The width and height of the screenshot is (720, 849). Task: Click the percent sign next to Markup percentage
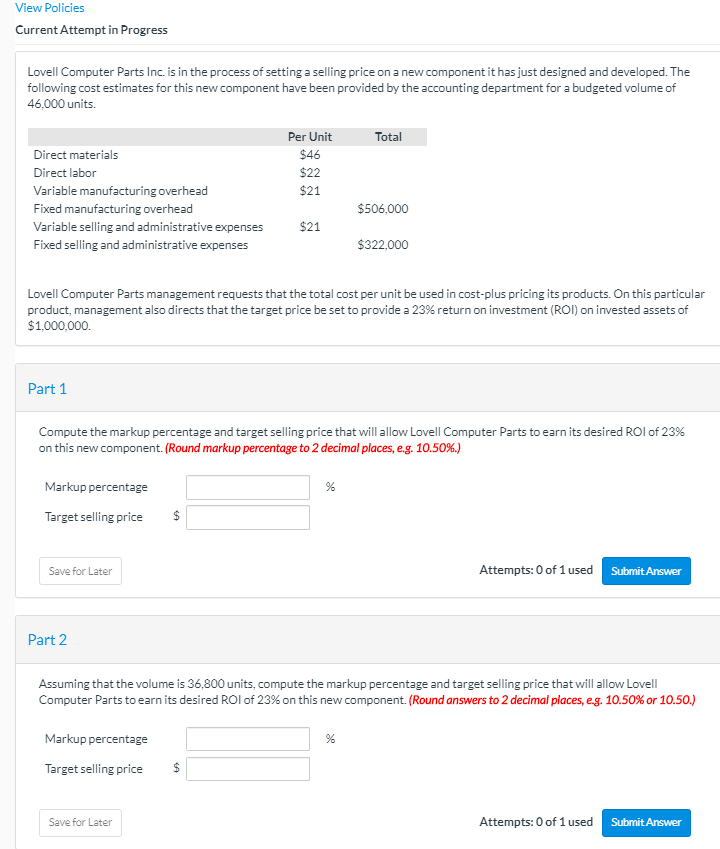coord(327,487)
